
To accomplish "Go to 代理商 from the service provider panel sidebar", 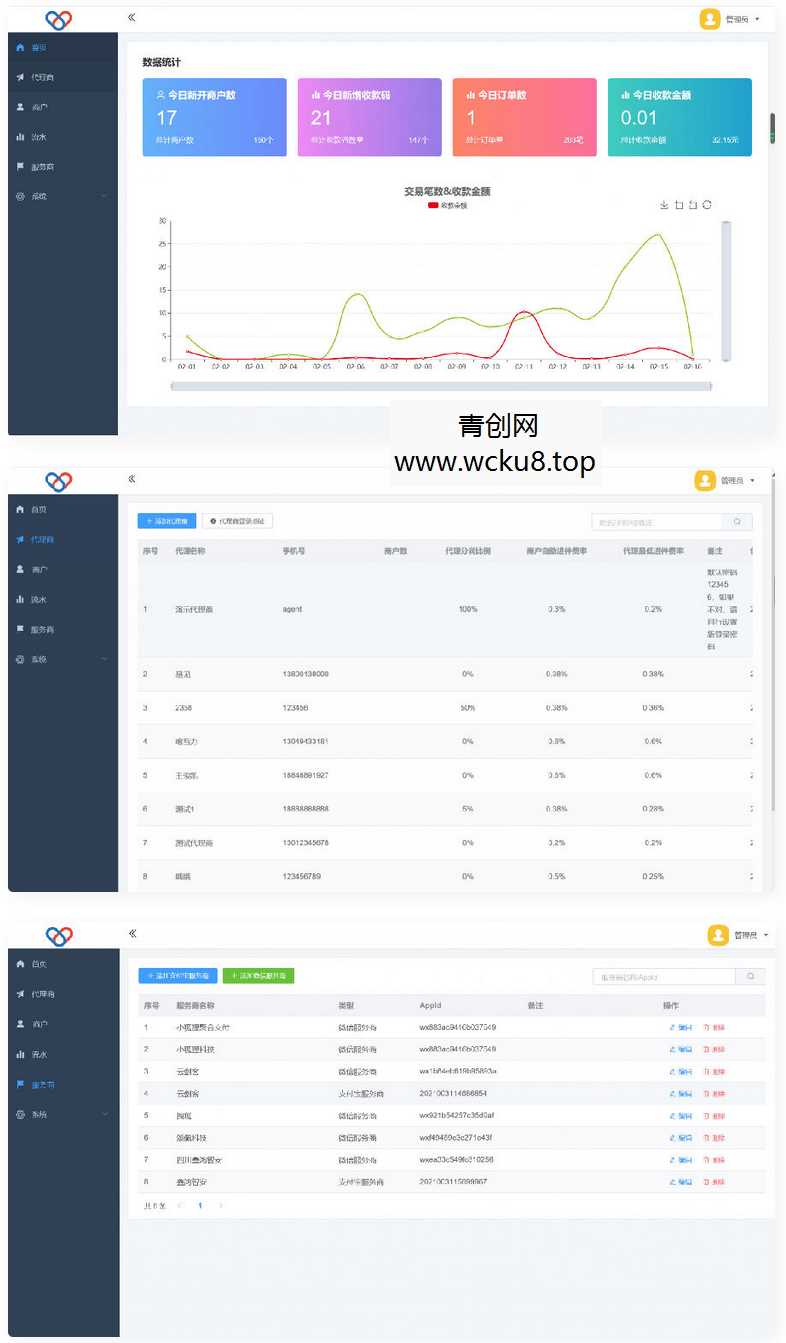I will (62, 994).
